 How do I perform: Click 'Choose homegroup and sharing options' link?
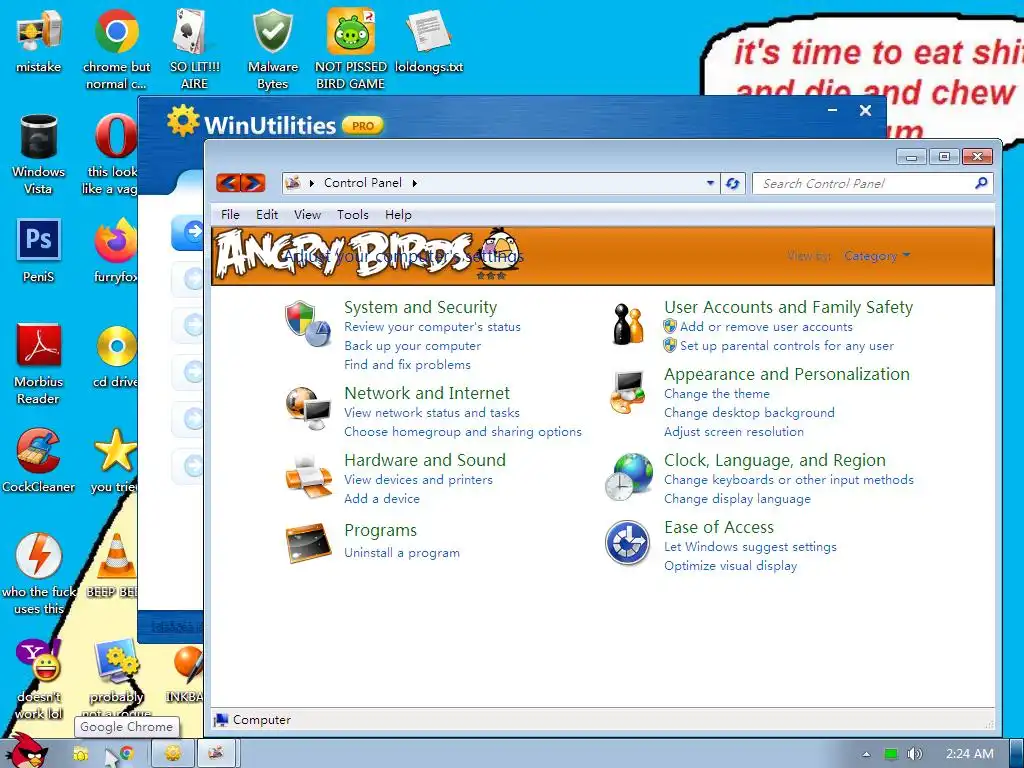pos(462,432)
